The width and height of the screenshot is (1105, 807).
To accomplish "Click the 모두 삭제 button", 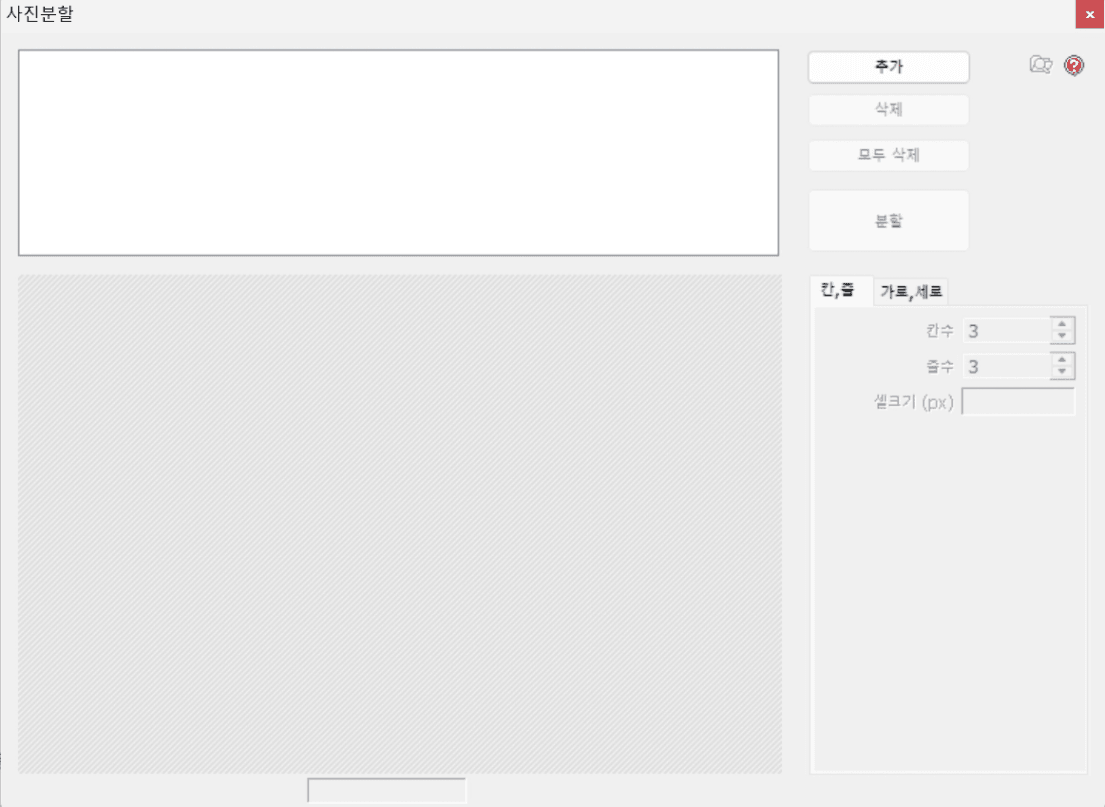I will tap(888, 155).
